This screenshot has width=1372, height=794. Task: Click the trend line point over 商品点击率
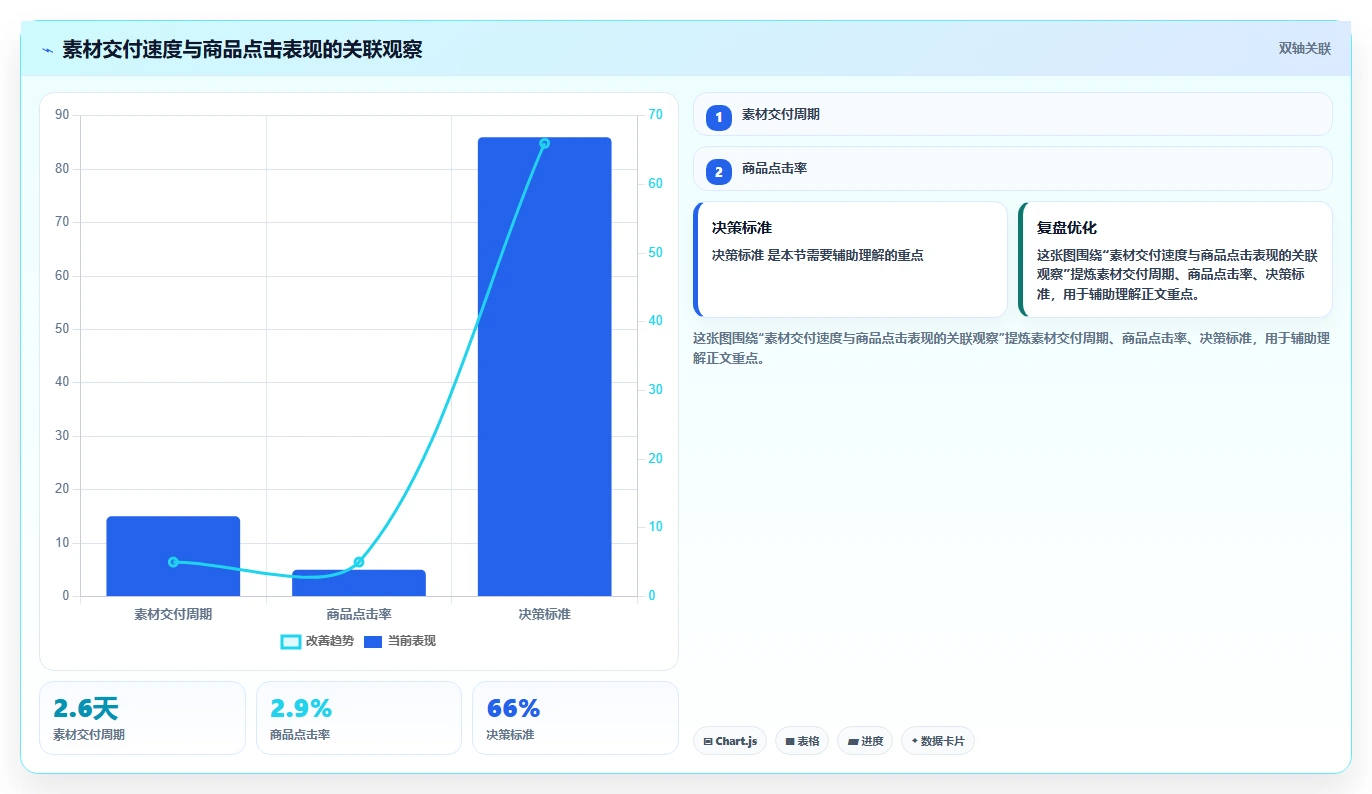point(359,562)
